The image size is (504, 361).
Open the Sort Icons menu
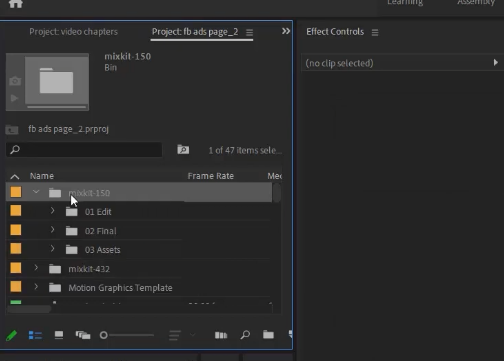point(175,335)
